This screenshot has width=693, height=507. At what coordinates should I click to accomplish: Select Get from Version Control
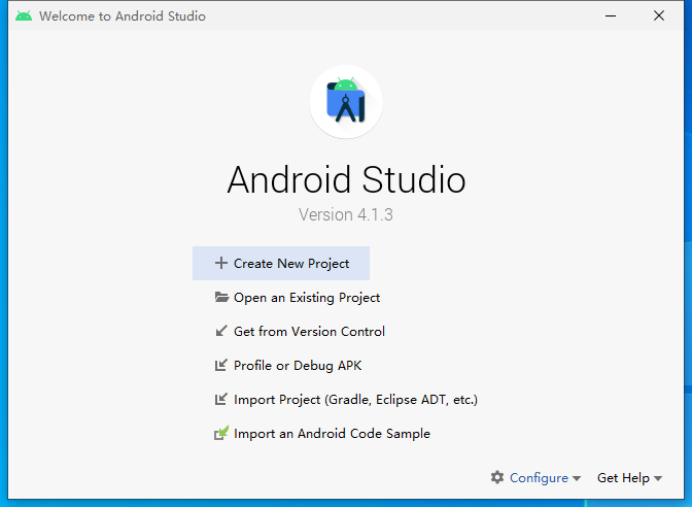click(x=300, y=332)
